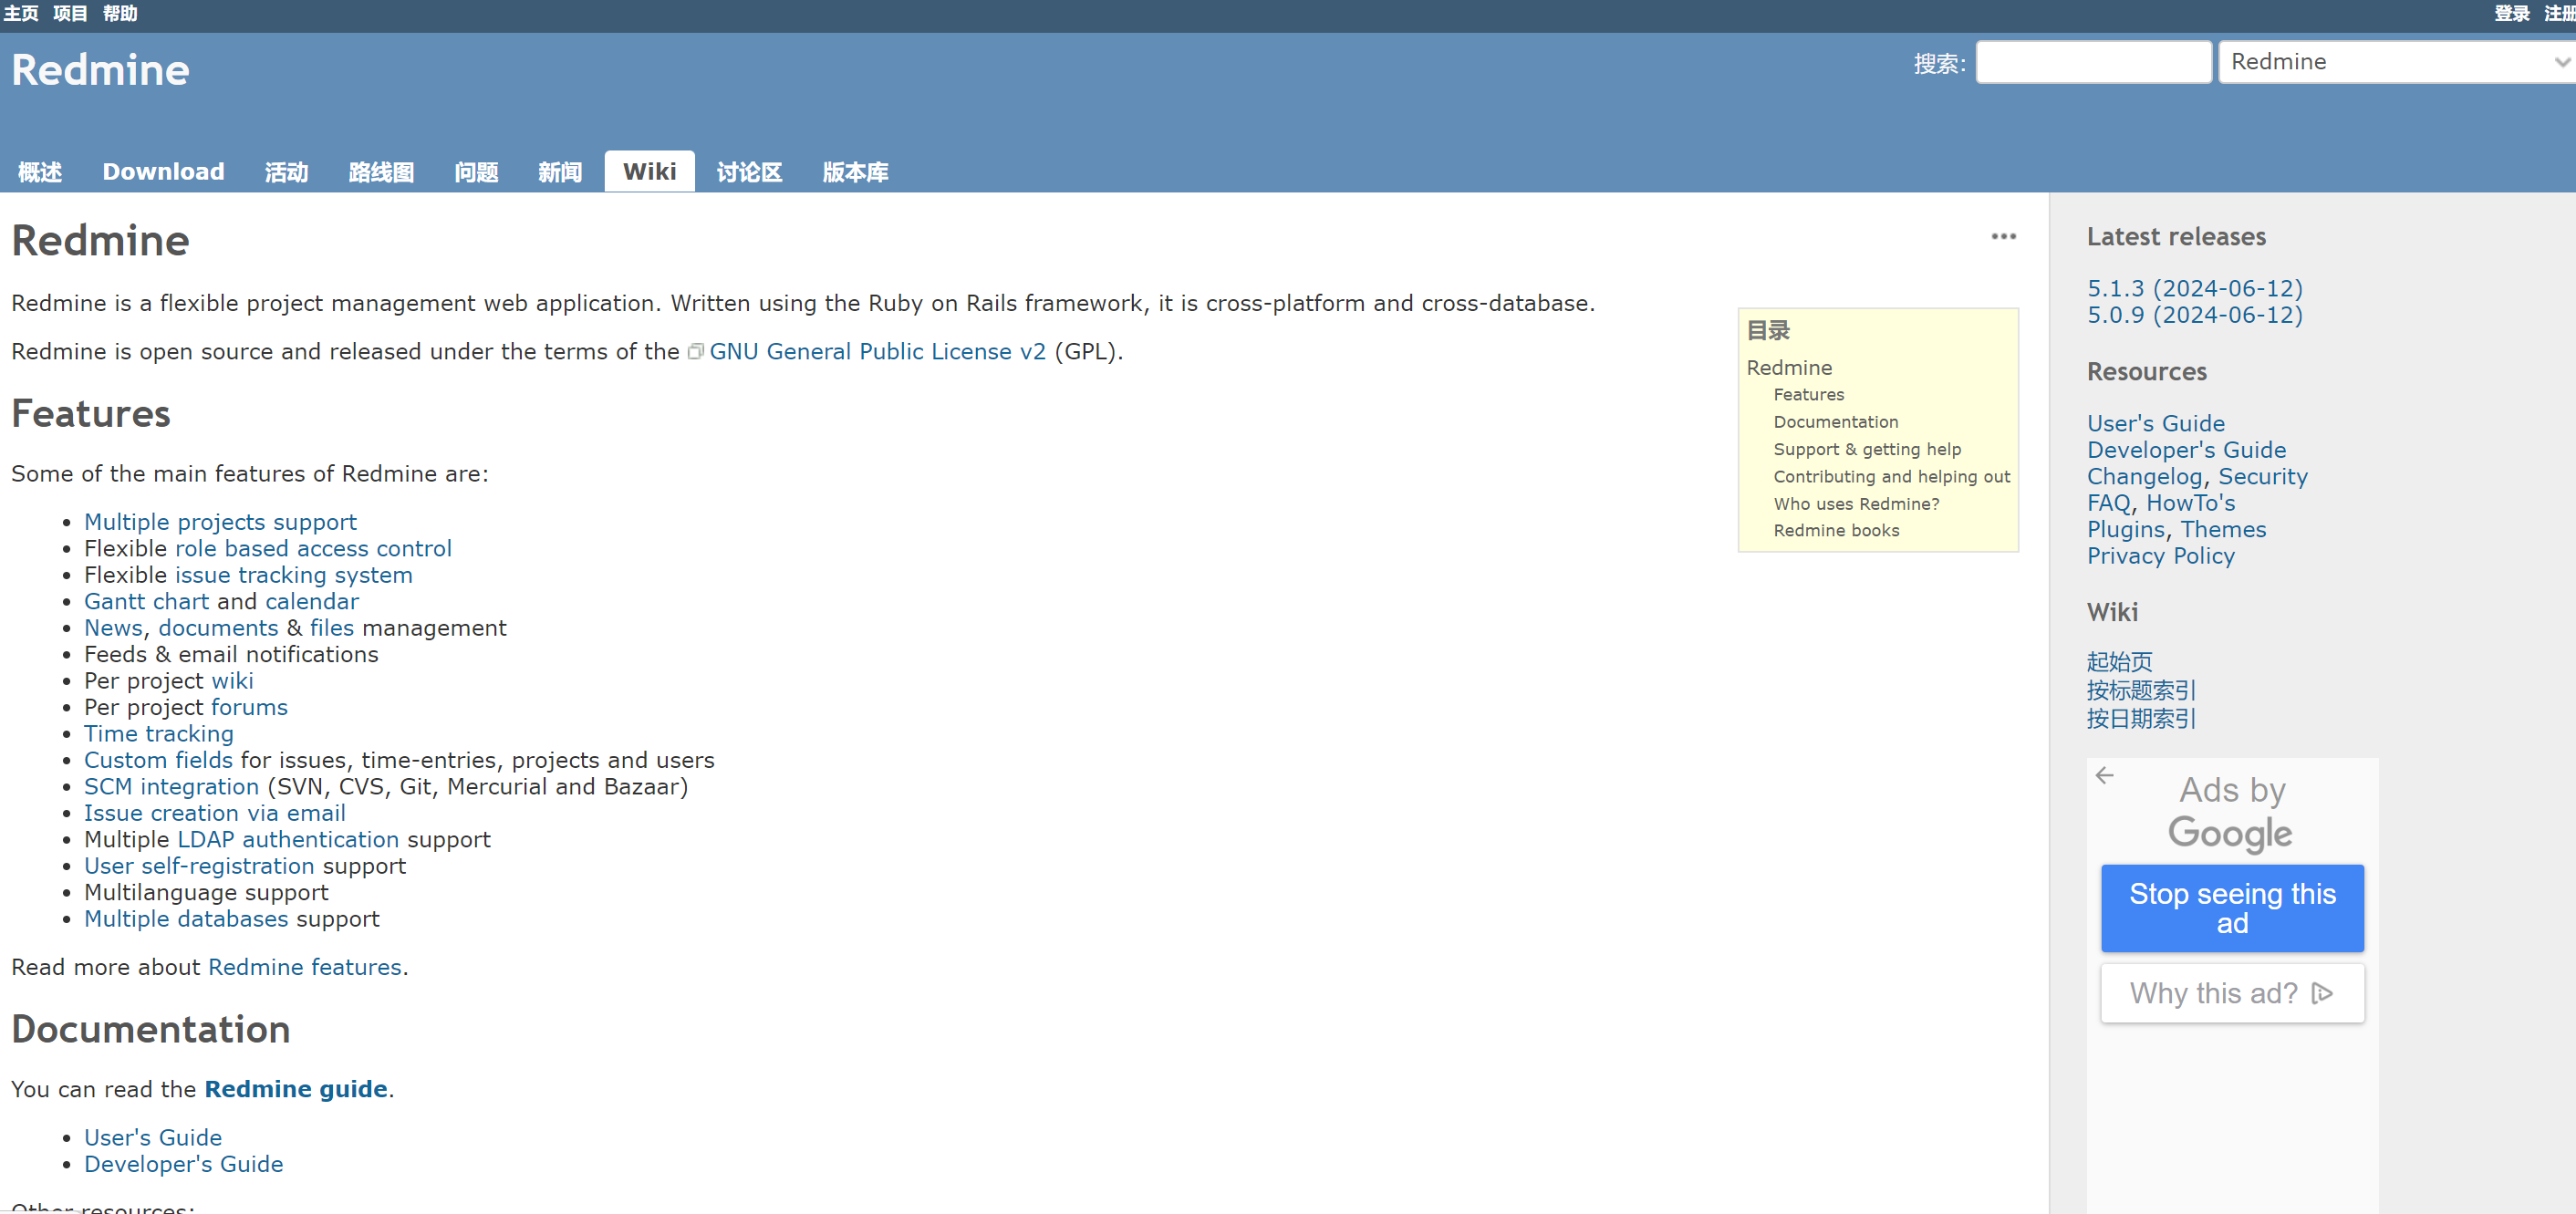Image resolution: width=2576 pixels, height=1214 pixels.
Task: Click the News feature link
Action: (x=113, y=628)
